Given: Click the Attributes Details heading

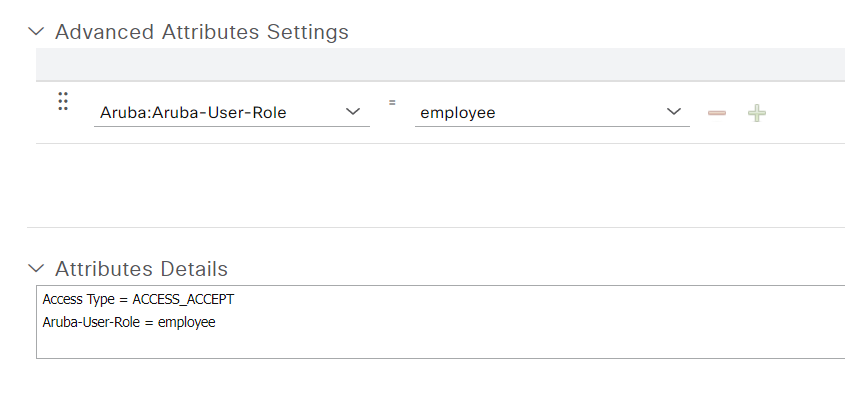Looking at the screenshot, I should coord(141,268).
